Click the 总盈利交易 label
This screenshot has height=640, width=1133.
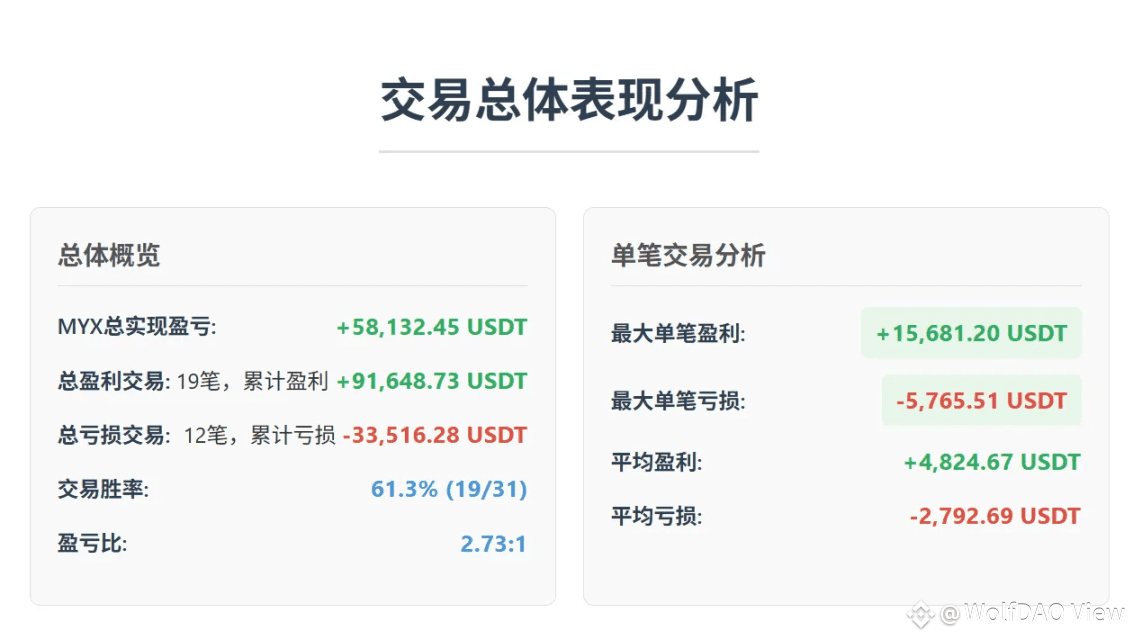(114, 381)
